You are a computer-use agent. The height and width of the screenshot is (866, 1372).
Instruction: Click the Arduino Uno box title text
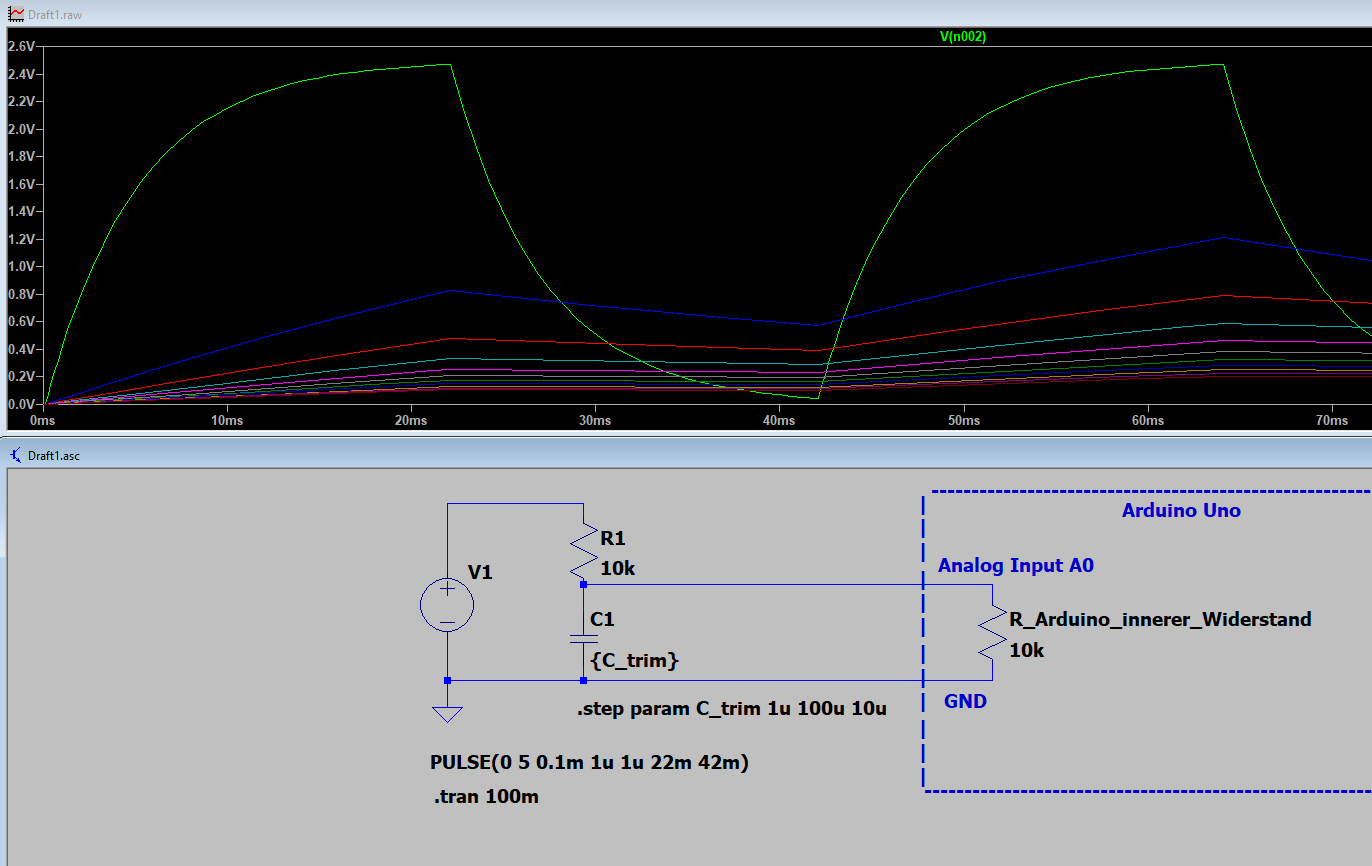click(x=1181, y=511)
